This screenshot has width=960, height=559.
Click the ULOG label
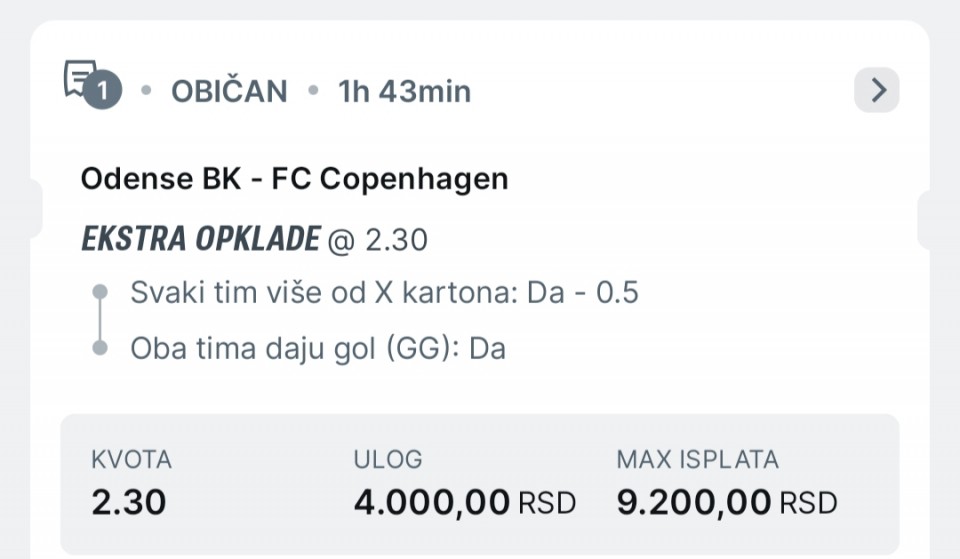click(388, 460)
